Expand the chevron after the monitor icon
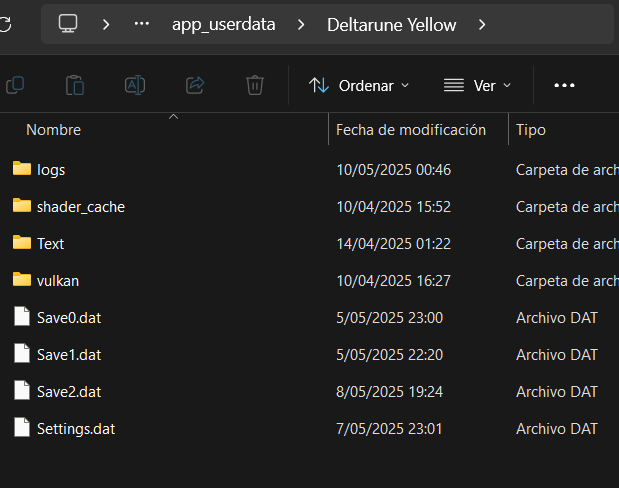This screenshot has height=488, width=619. coord(106,25)
